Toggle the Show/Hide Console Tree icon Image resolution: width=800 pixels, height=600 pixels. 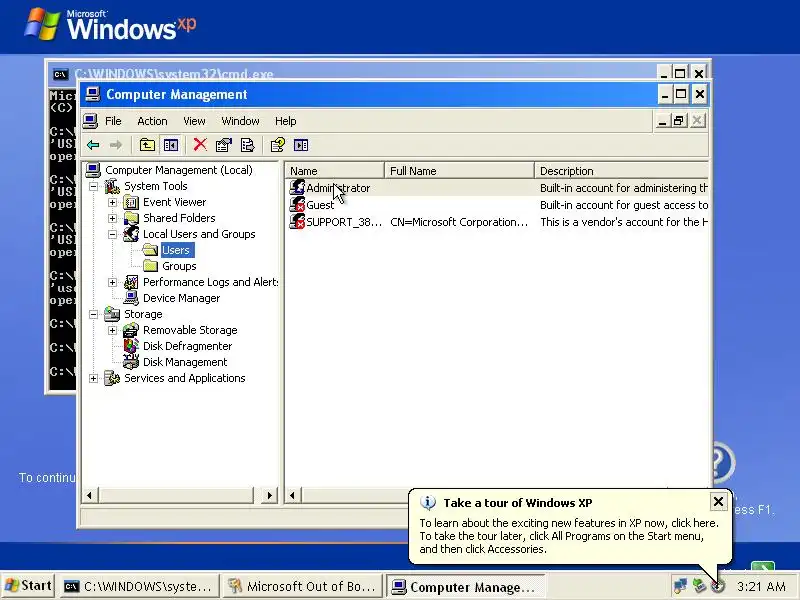pos(171,145)
